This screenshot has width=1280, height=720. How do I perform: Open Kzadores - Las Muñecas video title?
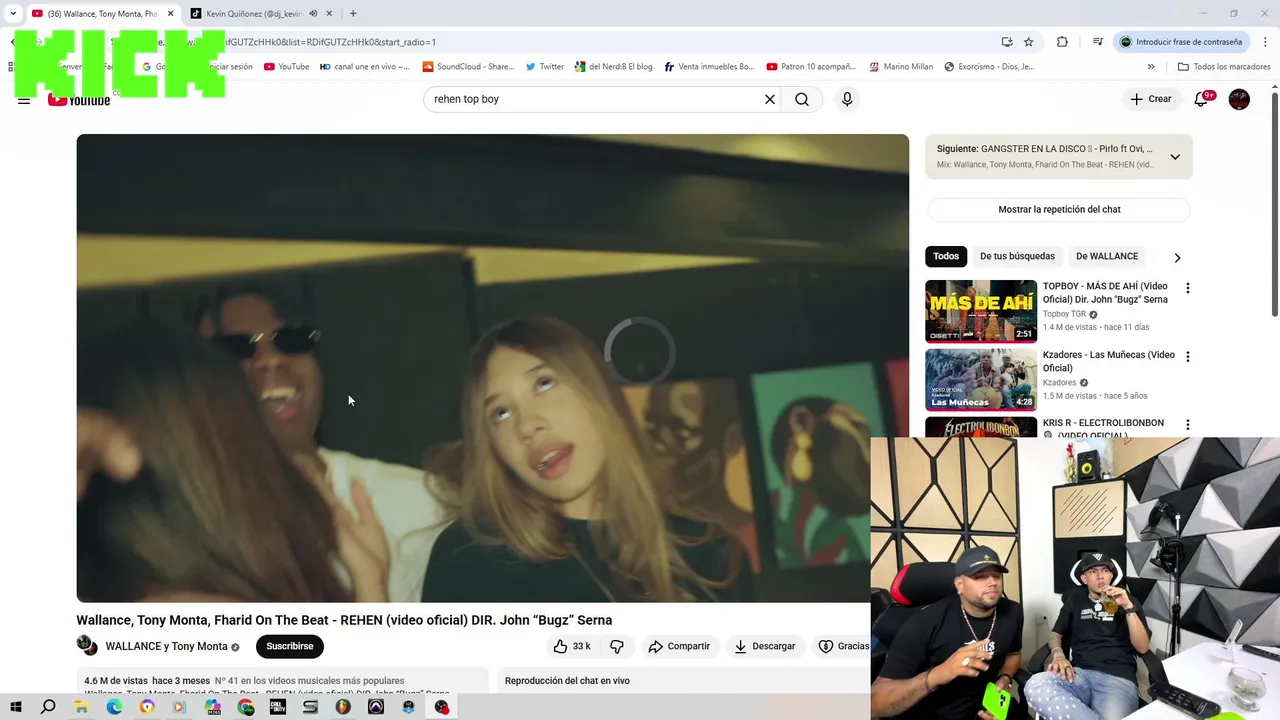(x=1109, y=361)
